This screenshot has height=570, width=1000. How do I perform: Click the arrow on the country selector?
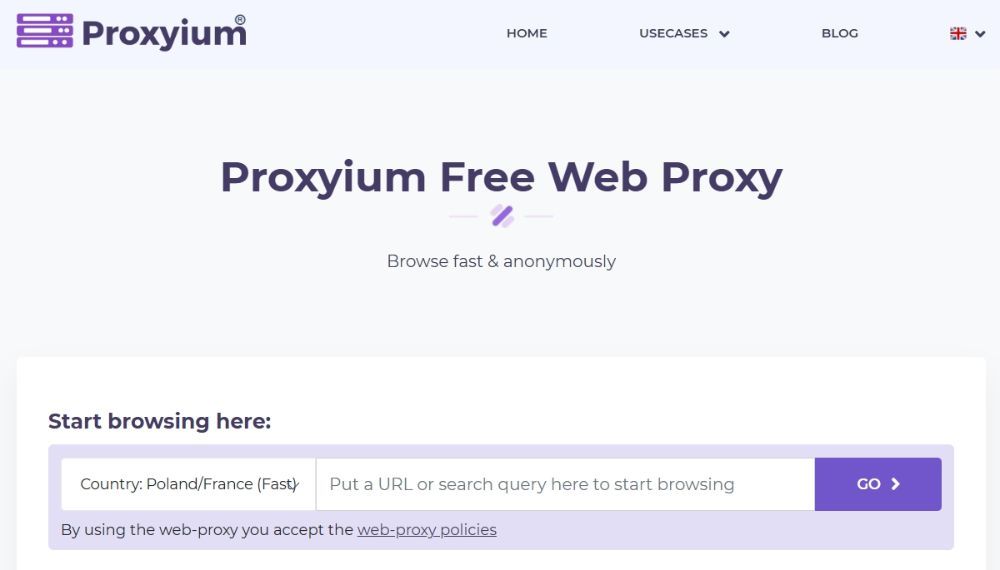pyautogui.click(x=296, y=484)
